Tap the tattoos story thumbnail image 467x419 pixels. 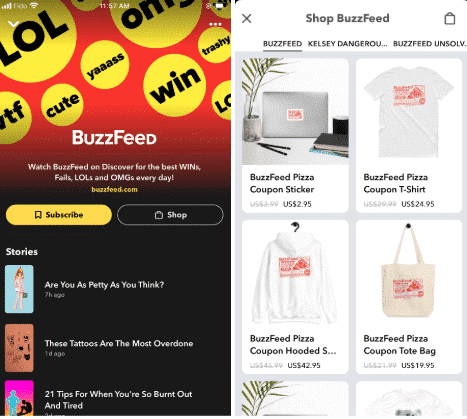(x=19, y=348)
